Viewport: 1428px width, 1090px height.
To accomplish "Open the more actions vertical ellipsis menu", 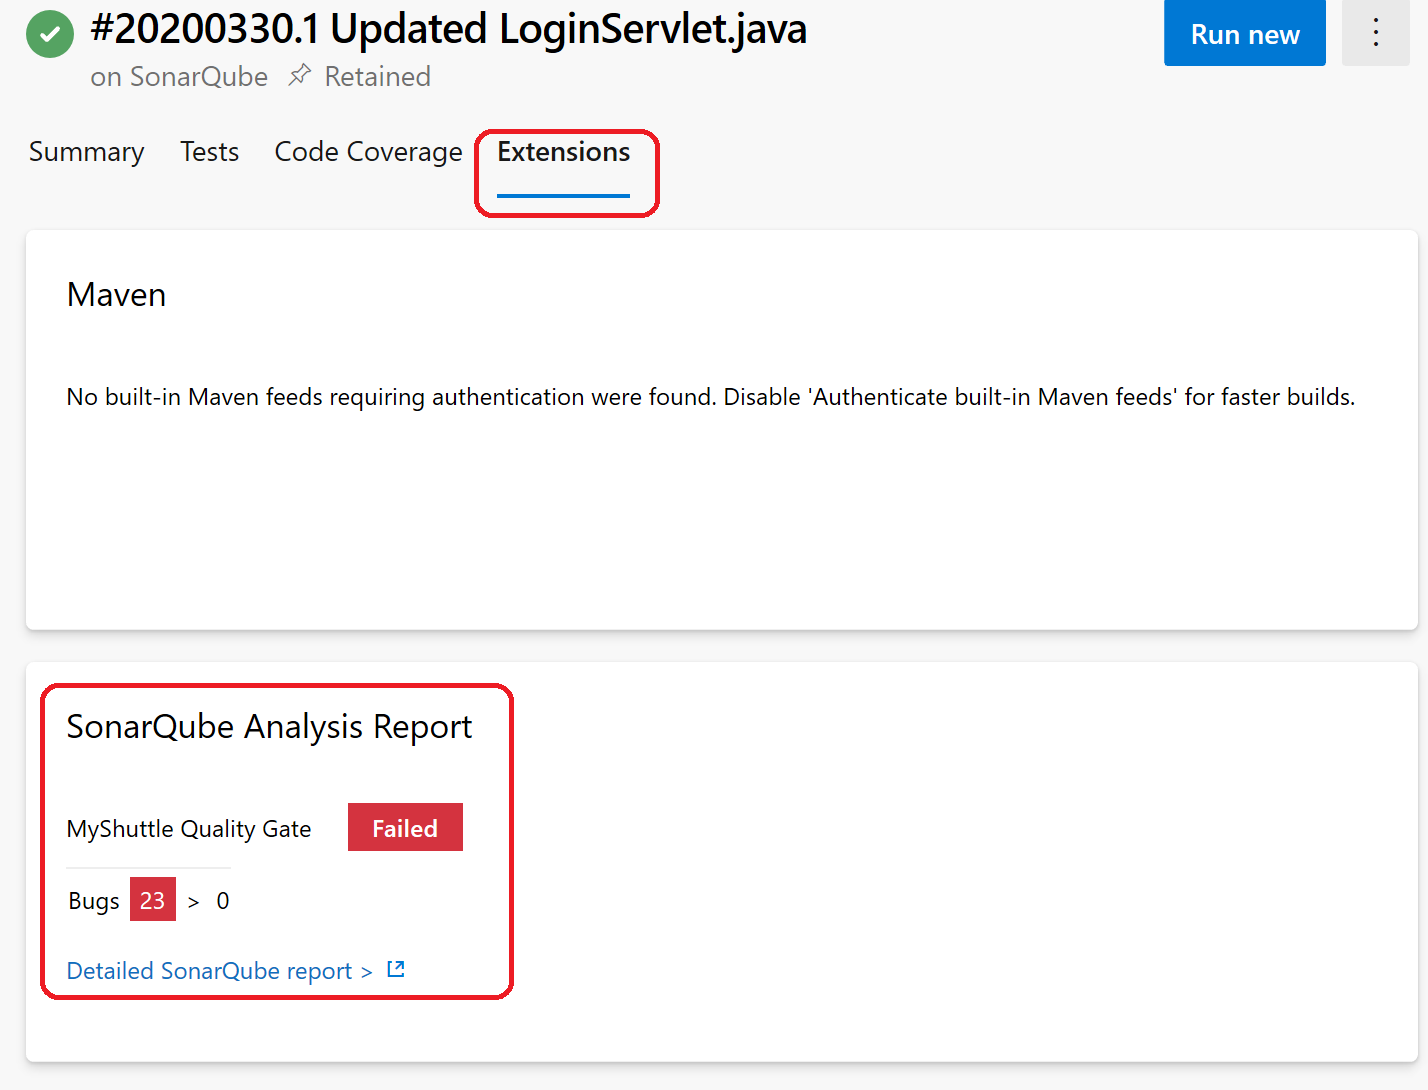I will 1375,33.
